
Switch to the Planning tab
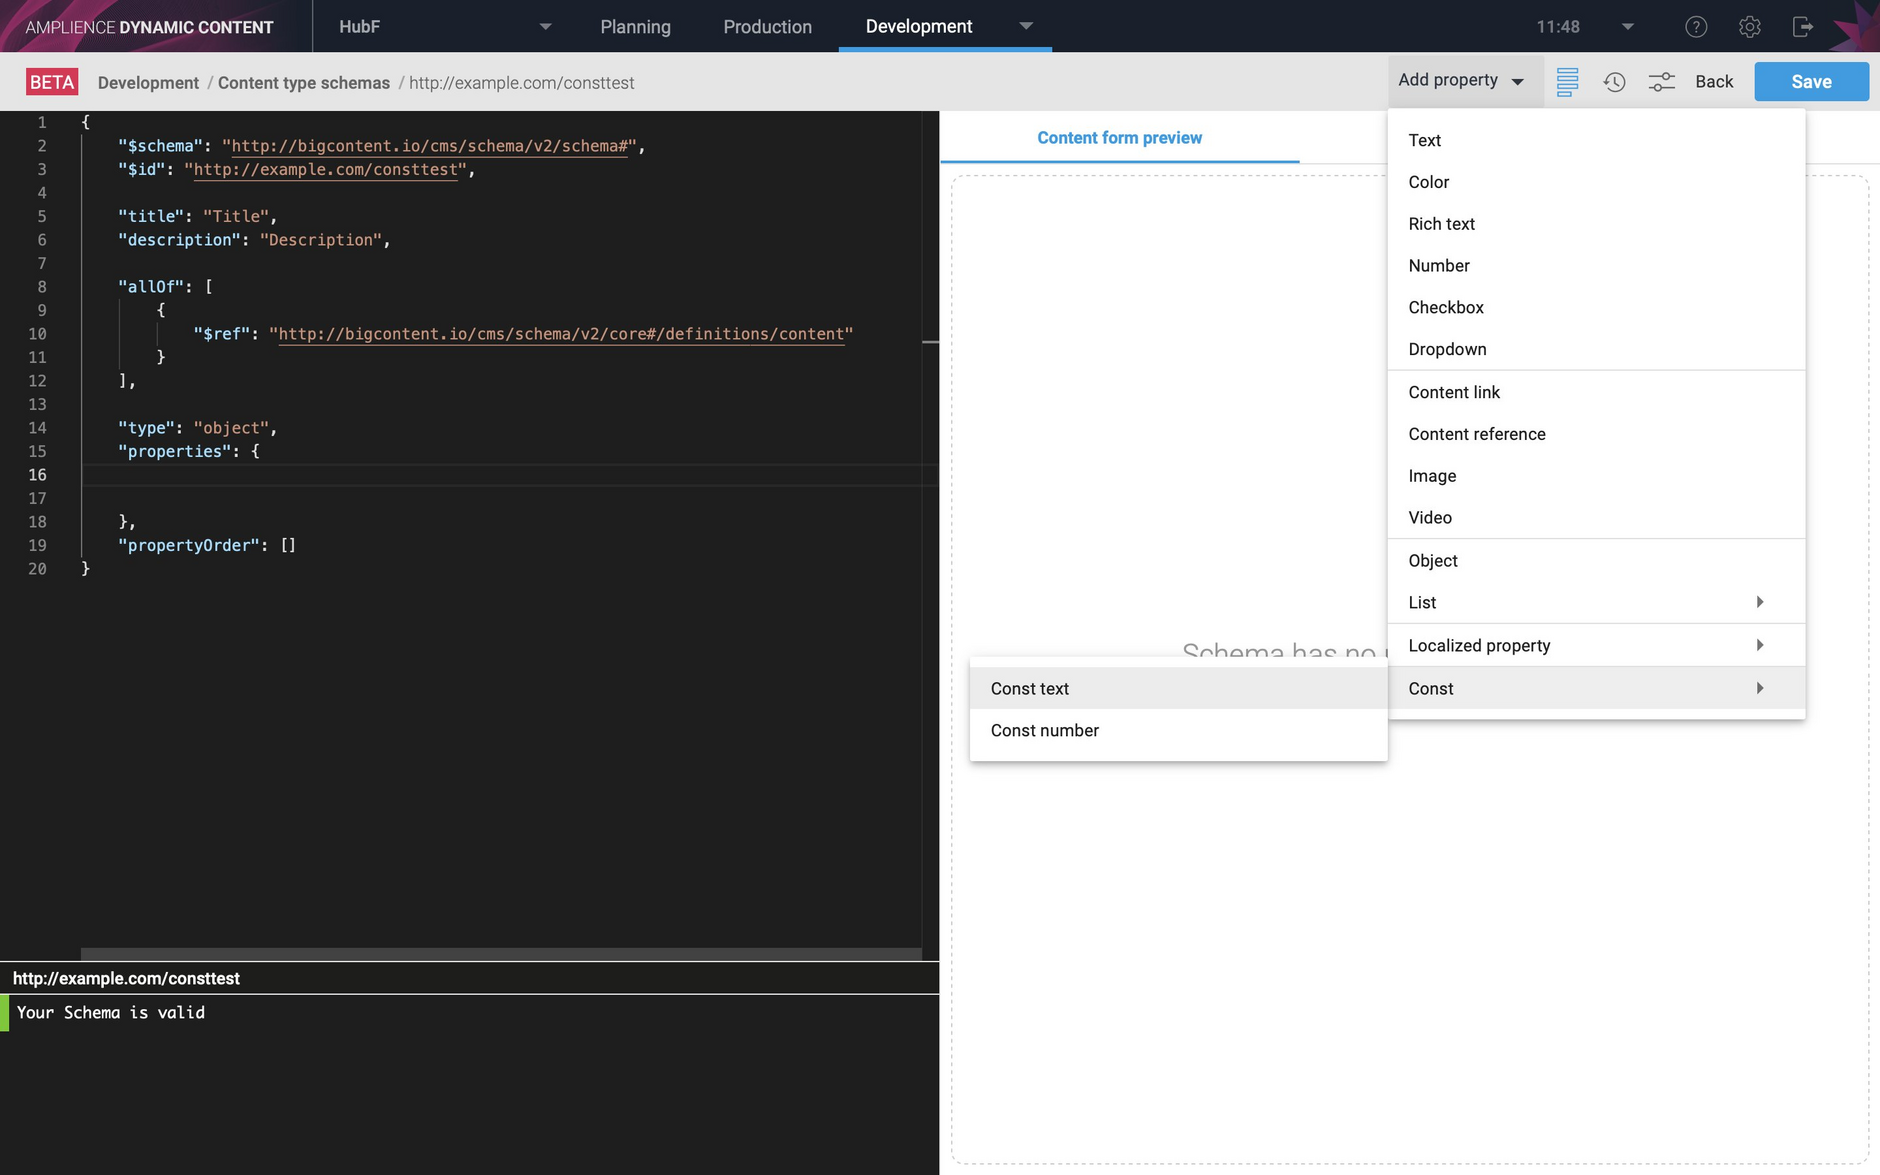pyautogui.click(x=635, y=27)
